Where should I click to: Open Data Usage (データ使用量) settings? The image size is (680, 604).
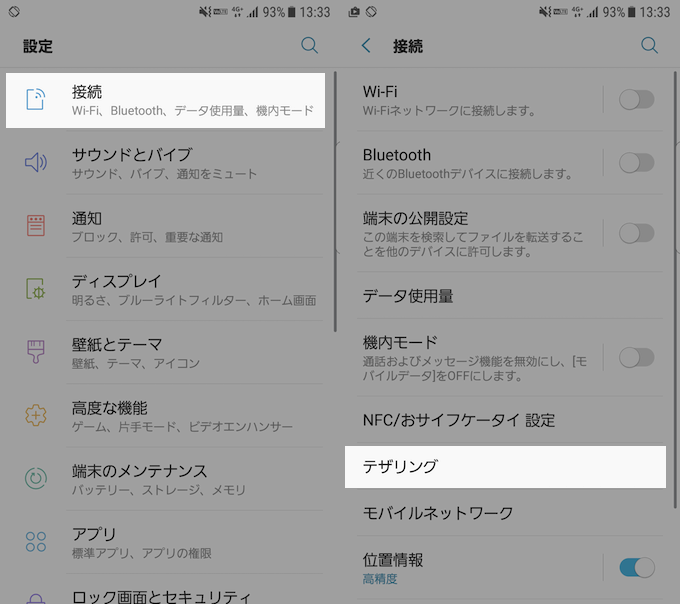408,295
